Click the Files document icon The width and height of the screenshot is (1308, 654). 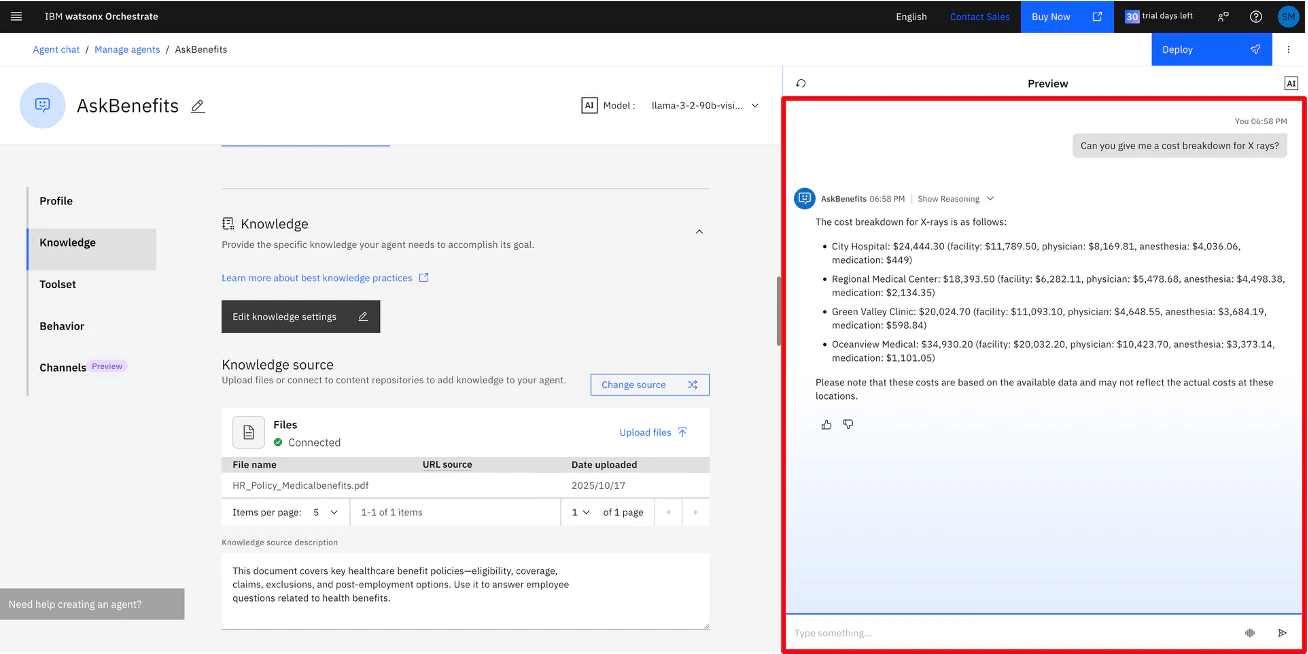pyautogui.click(x=249, y=432)
